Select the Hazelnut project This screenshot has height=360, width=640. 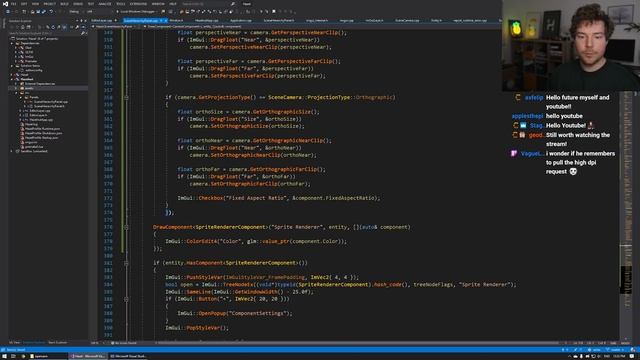click(27, 79)
